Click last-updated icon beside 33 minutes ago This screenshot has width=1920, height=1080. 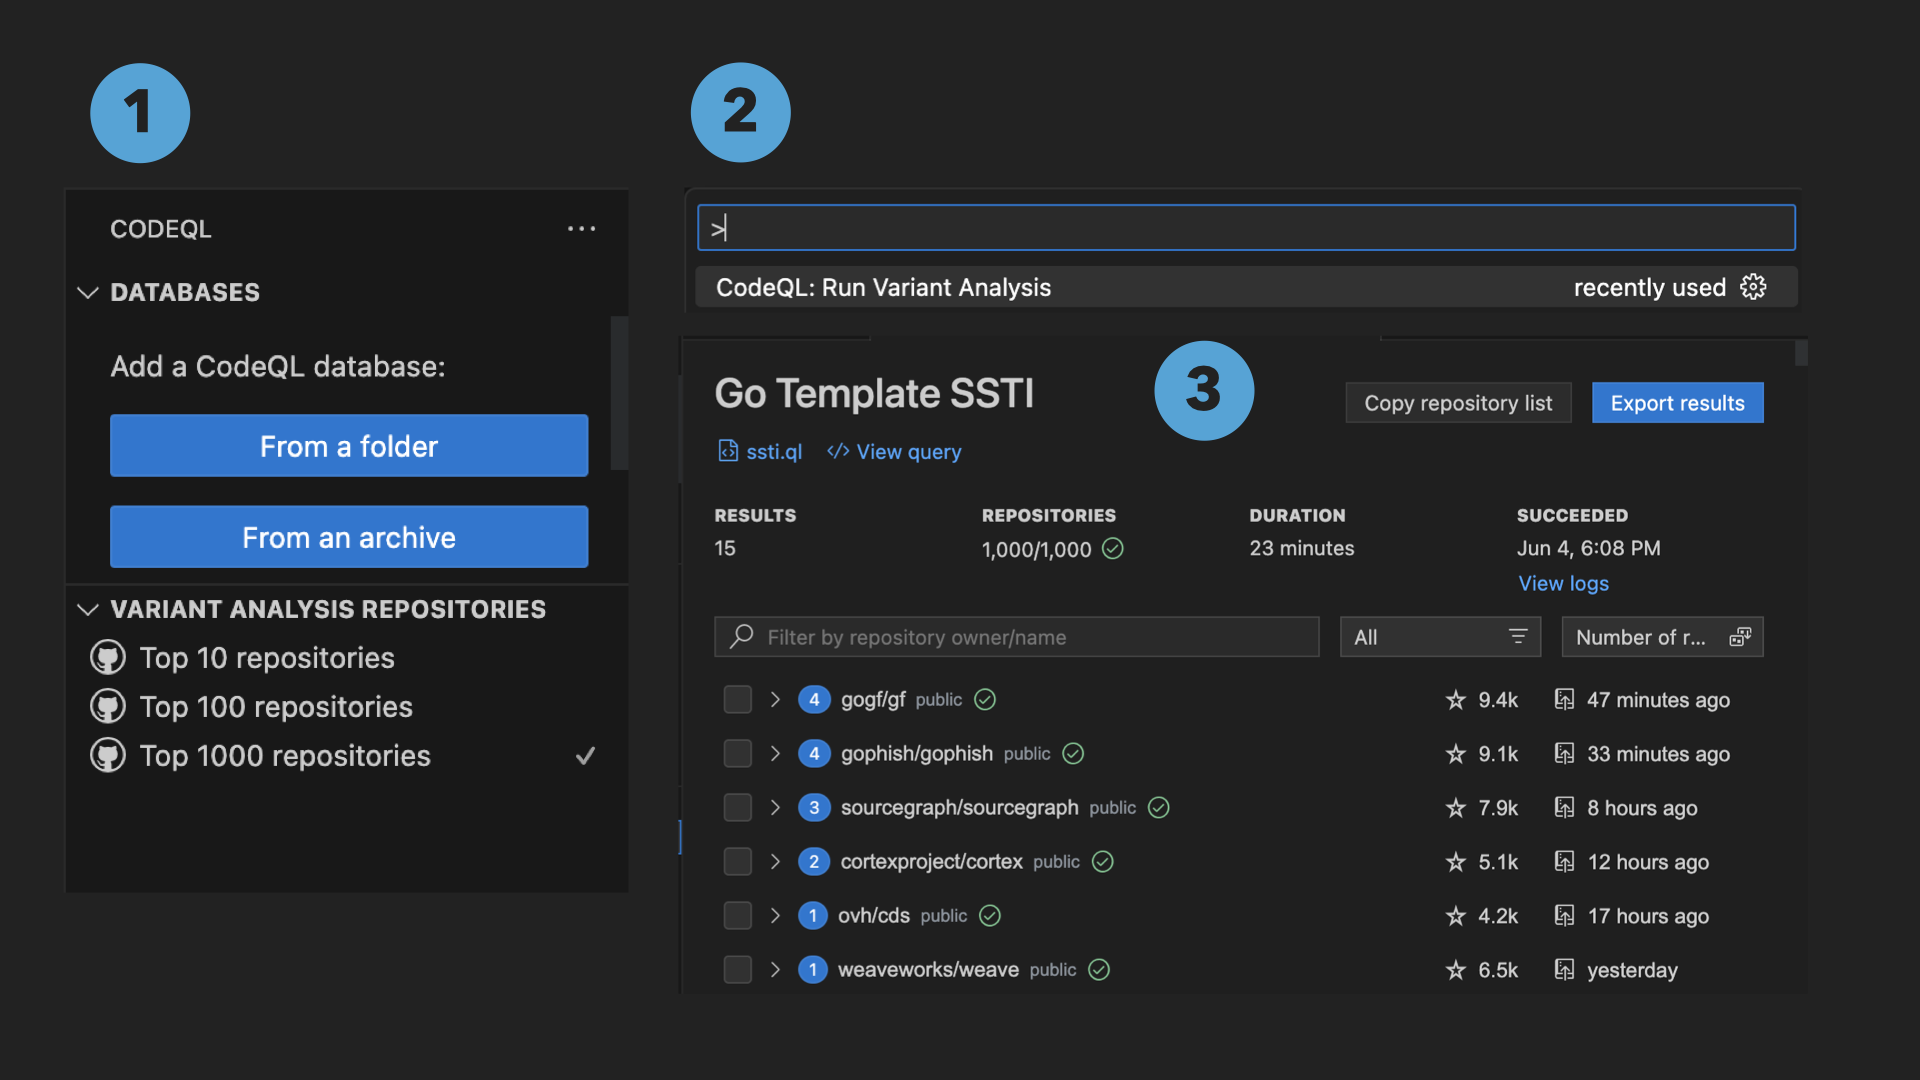(1564, 753)
